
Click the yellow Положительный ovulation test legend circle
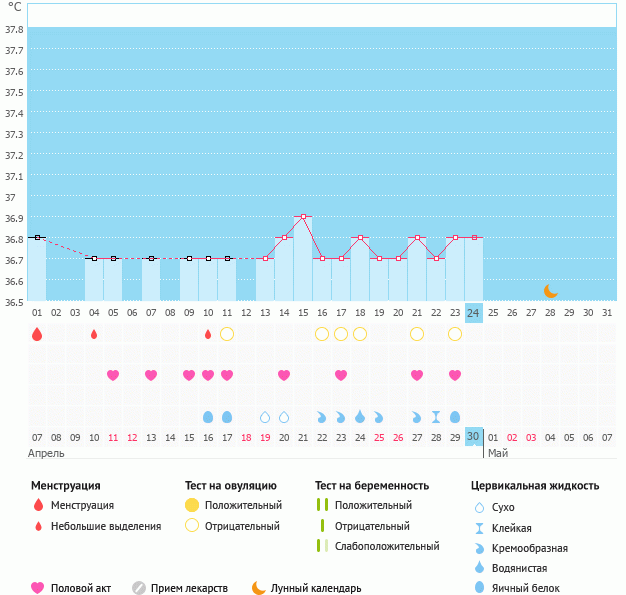(x=193, y=506)
